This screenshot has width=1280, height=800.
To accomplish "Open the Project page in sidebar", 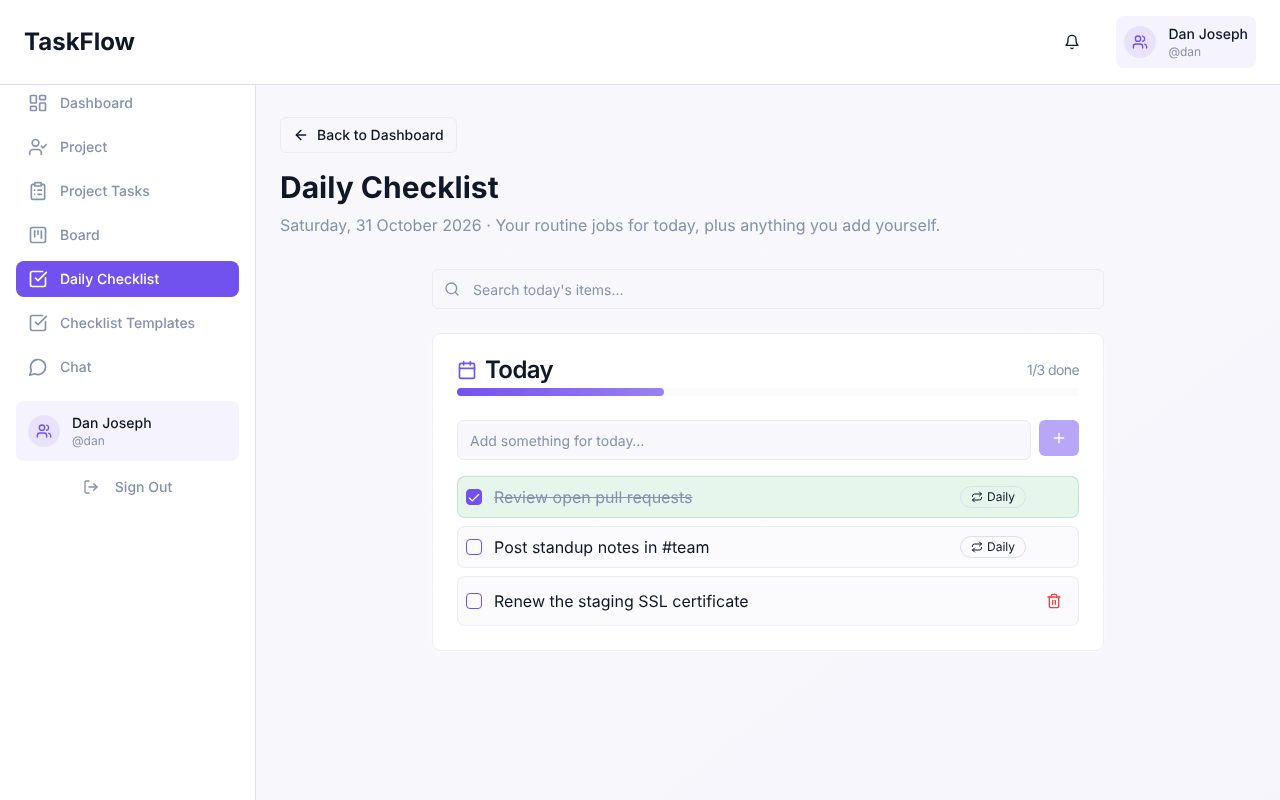I will [x=127, y=147].
